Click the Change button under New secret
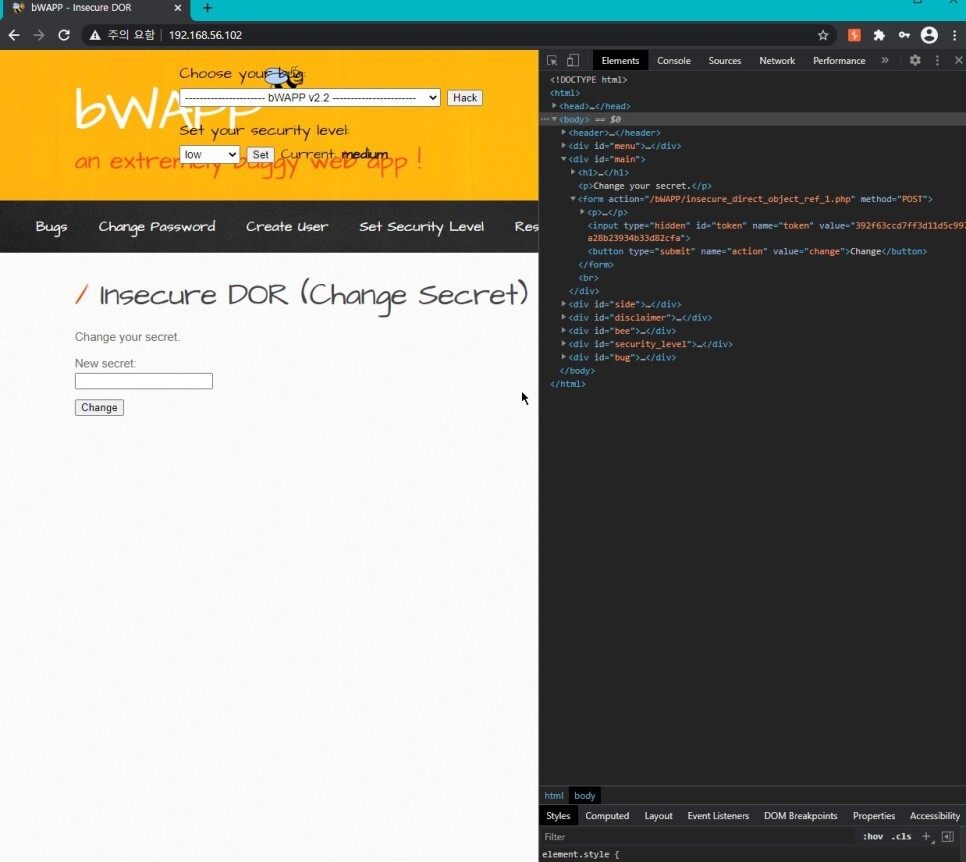This screenshot has height=862, width=966. click(x=99, y=407)
